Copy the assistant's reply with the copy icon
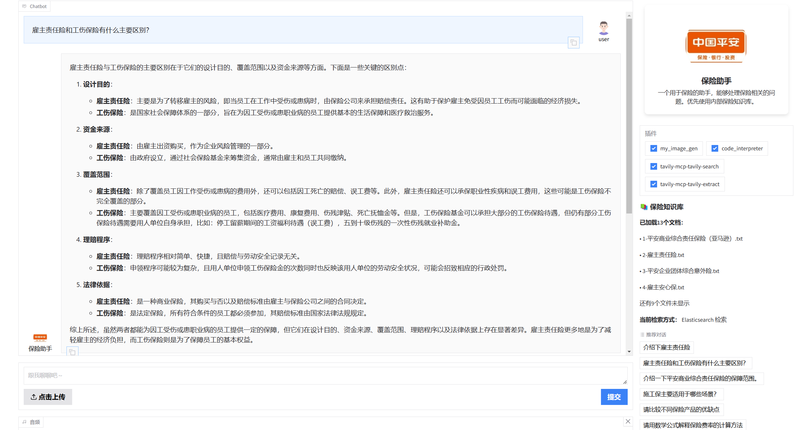The image size is (800, 430). [72, 351]
